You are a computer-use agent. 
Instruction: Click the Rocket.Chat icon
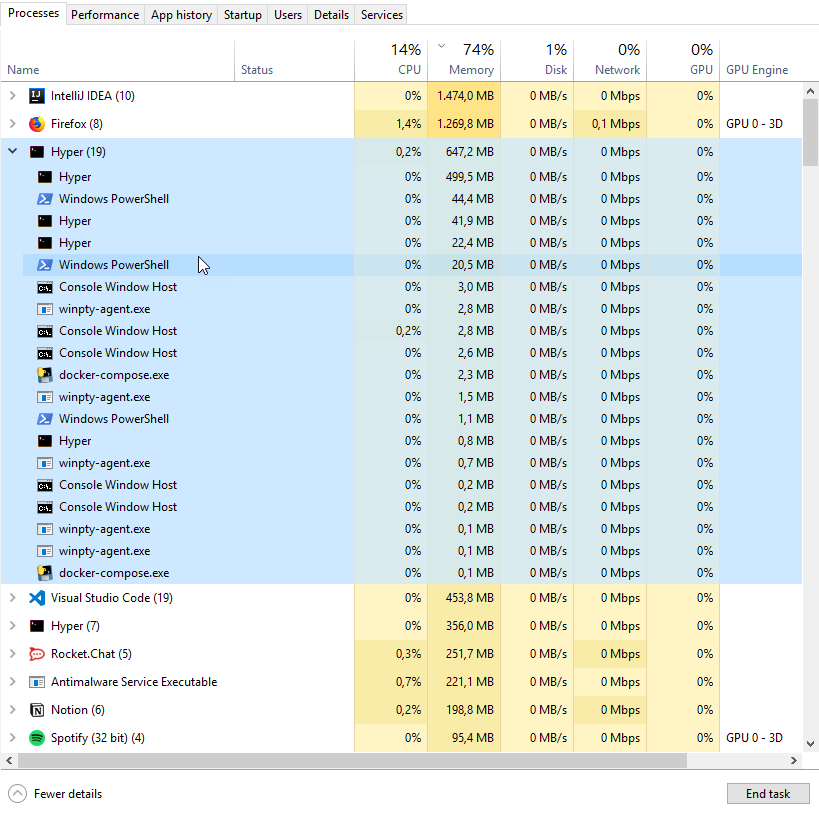click(x=37, y=654)
